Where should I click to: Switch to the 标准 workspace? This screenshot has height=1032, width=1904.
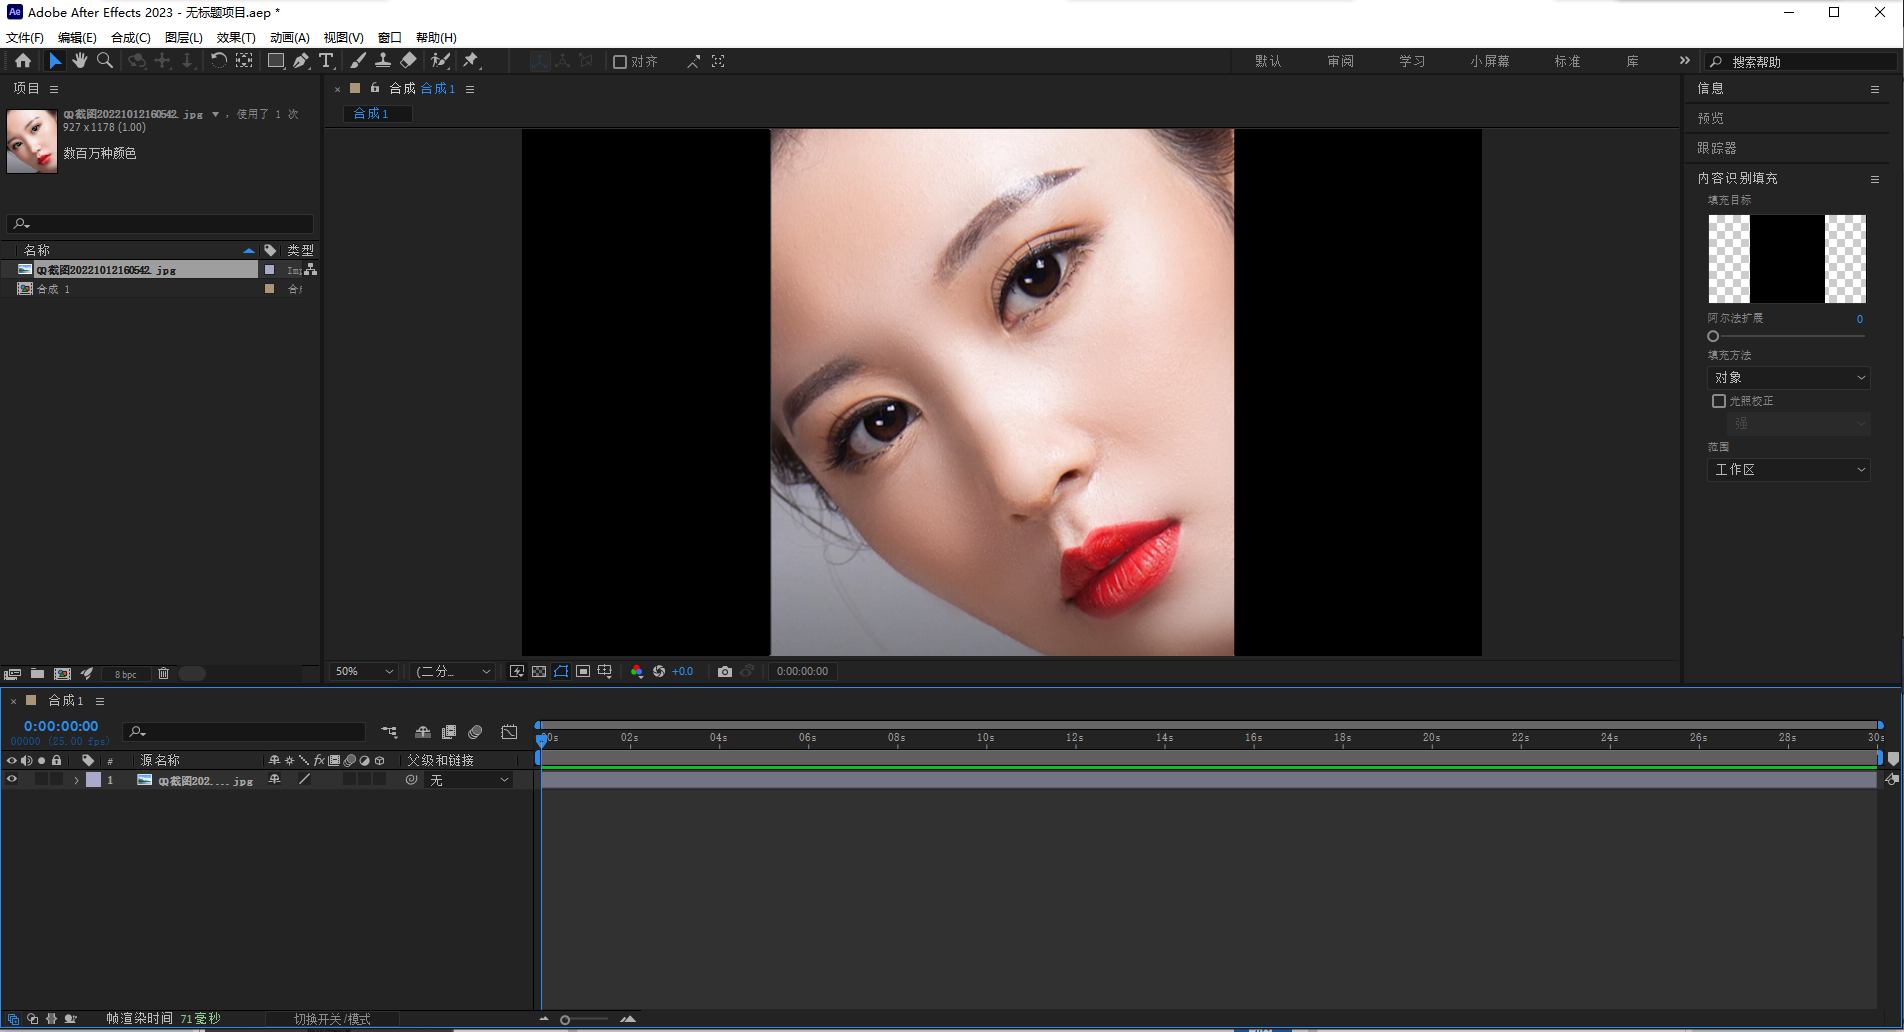1567,62
